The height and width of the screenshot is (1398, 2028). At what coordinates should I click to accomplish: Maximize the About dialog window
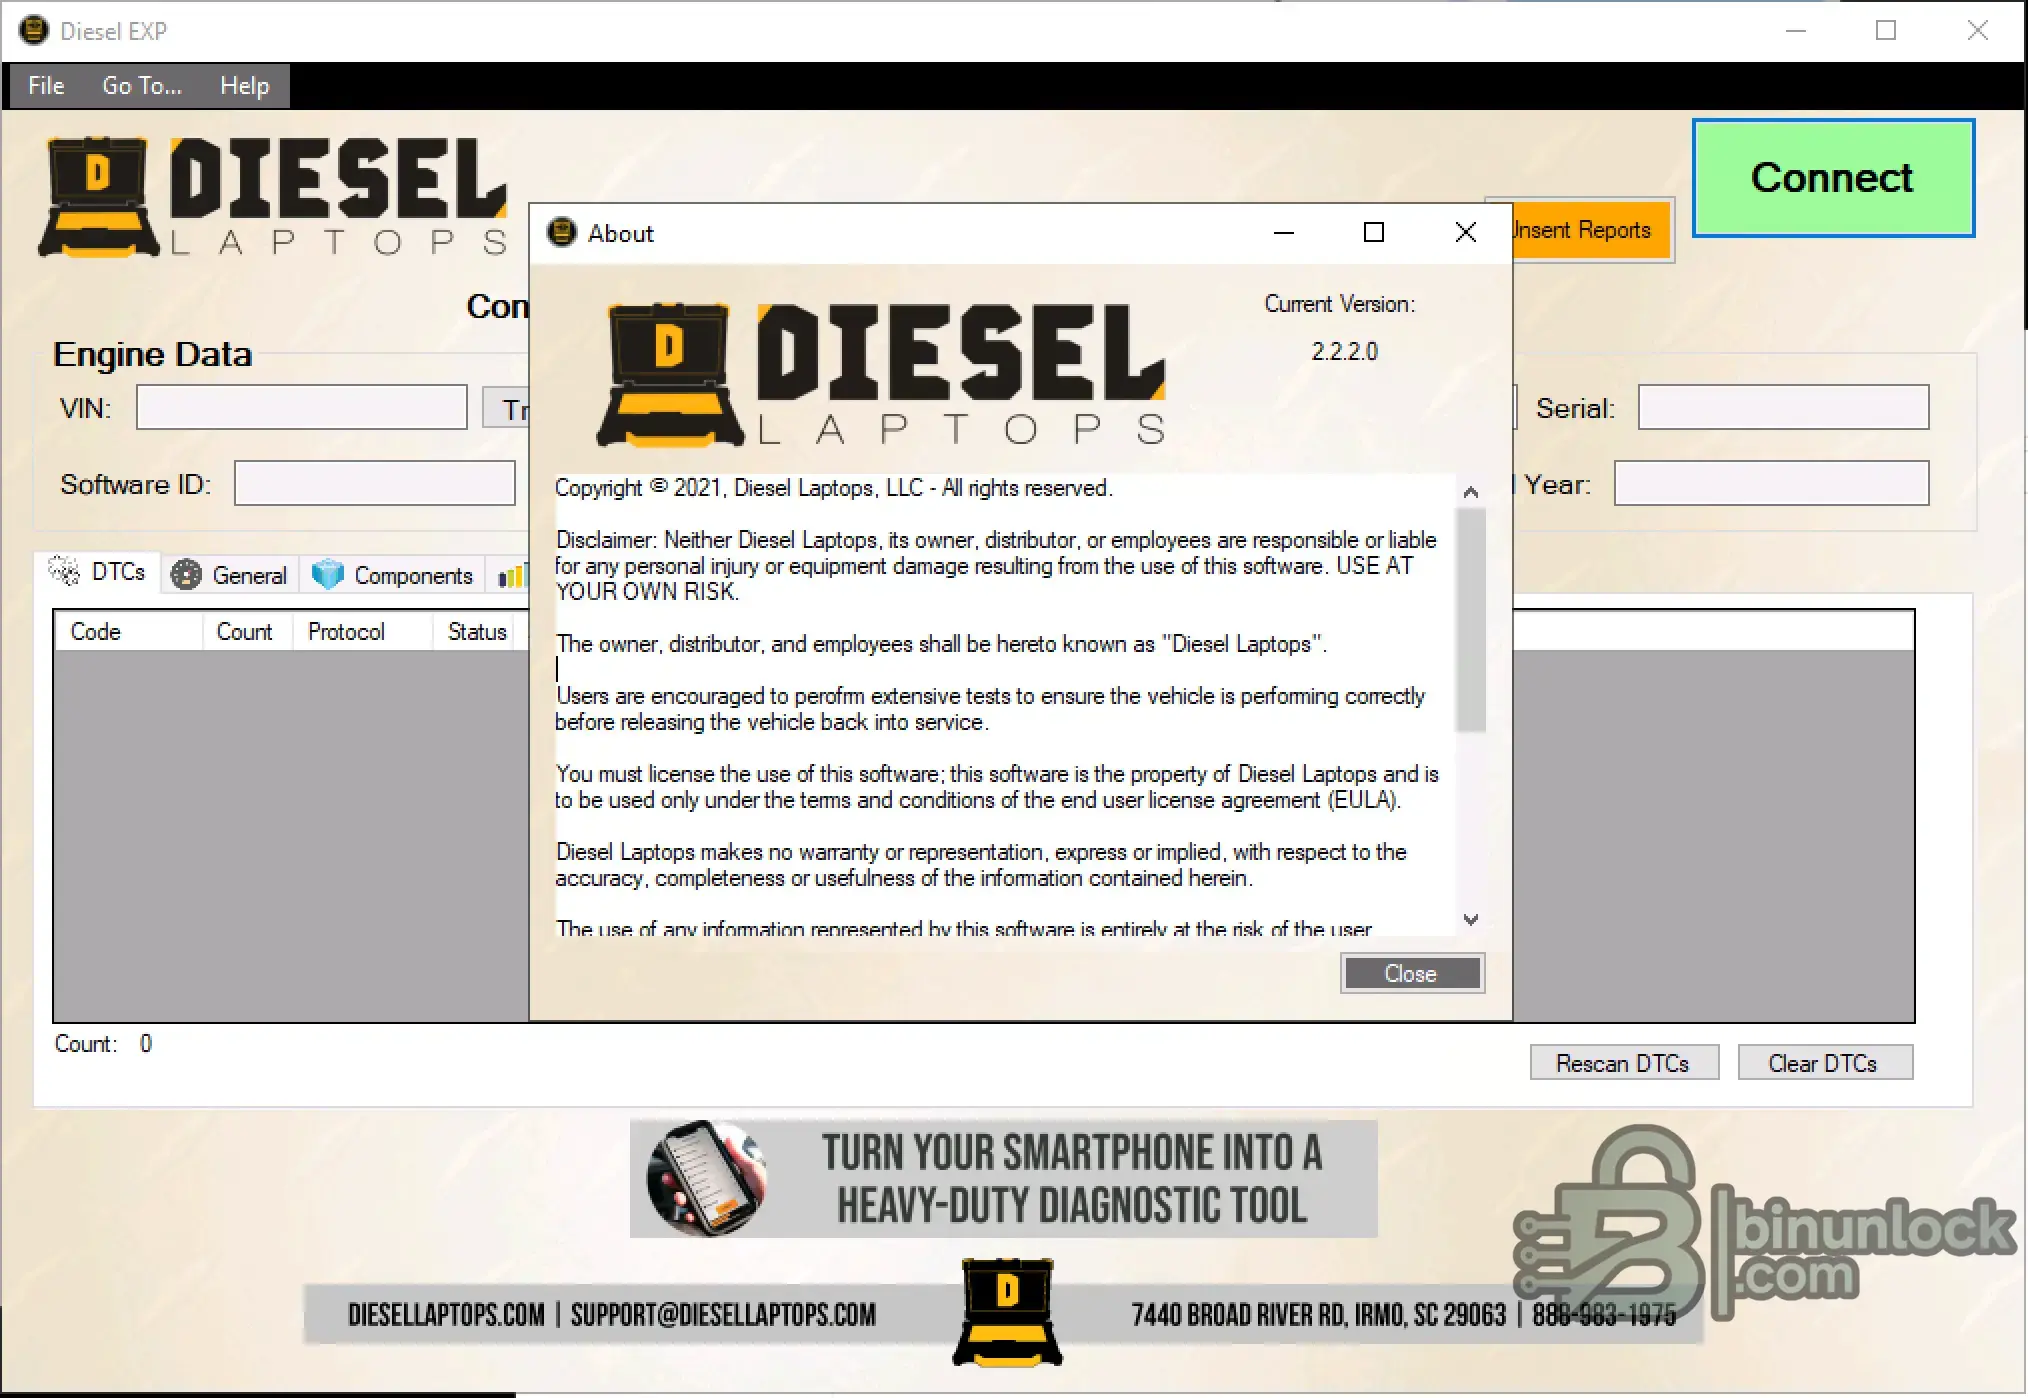point(1374,232)
